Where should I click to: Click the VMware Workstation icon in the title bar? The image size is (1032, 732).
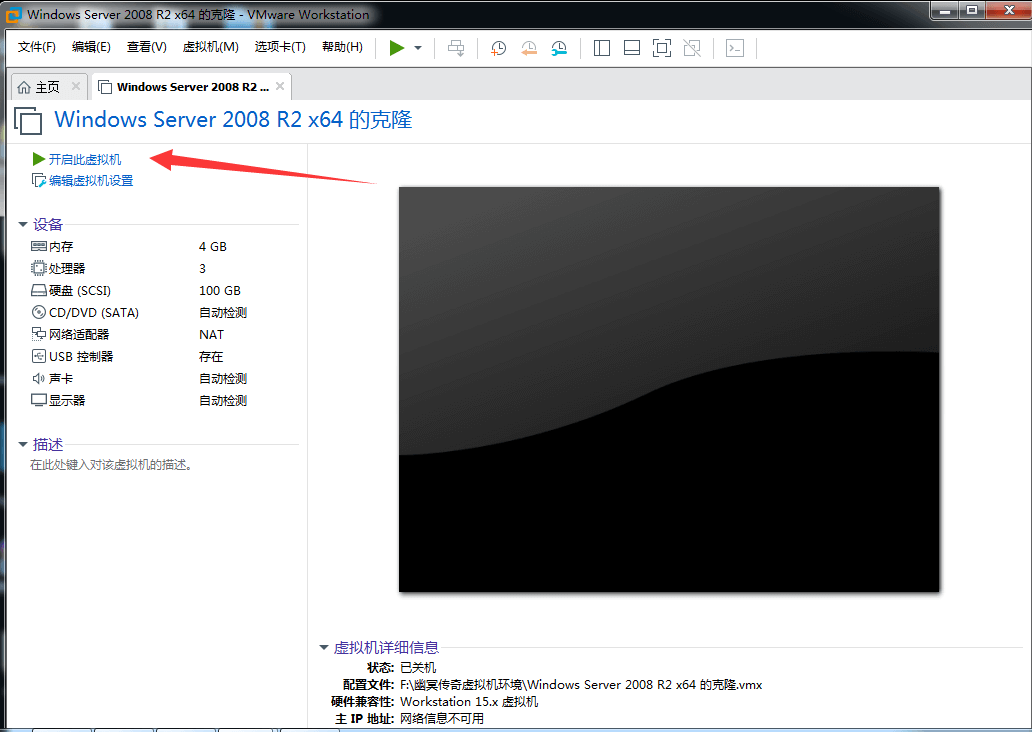pos(13,14)
